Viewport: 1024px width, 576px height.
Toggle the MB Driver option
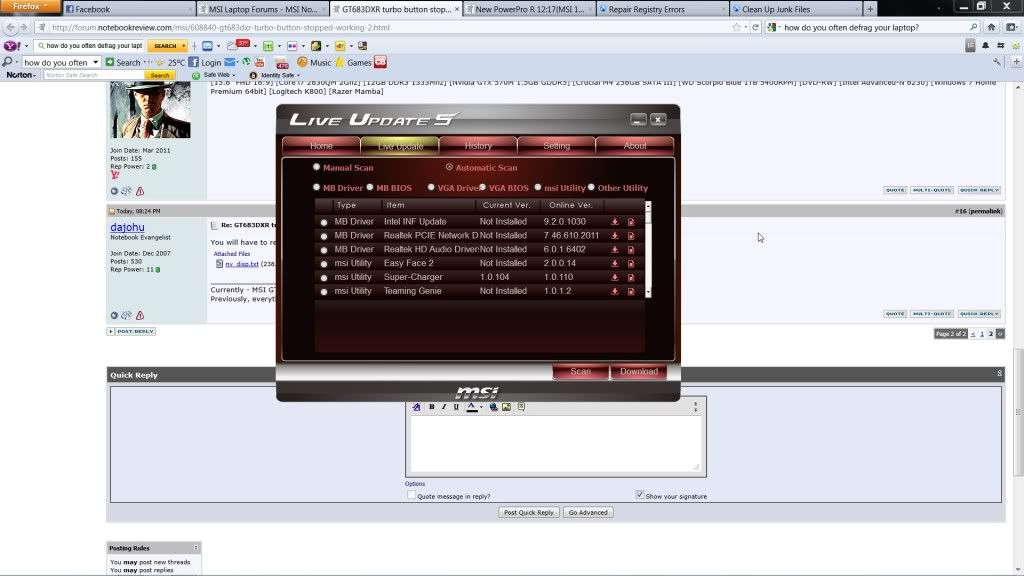pyautogui.click(x=317, y=187)
